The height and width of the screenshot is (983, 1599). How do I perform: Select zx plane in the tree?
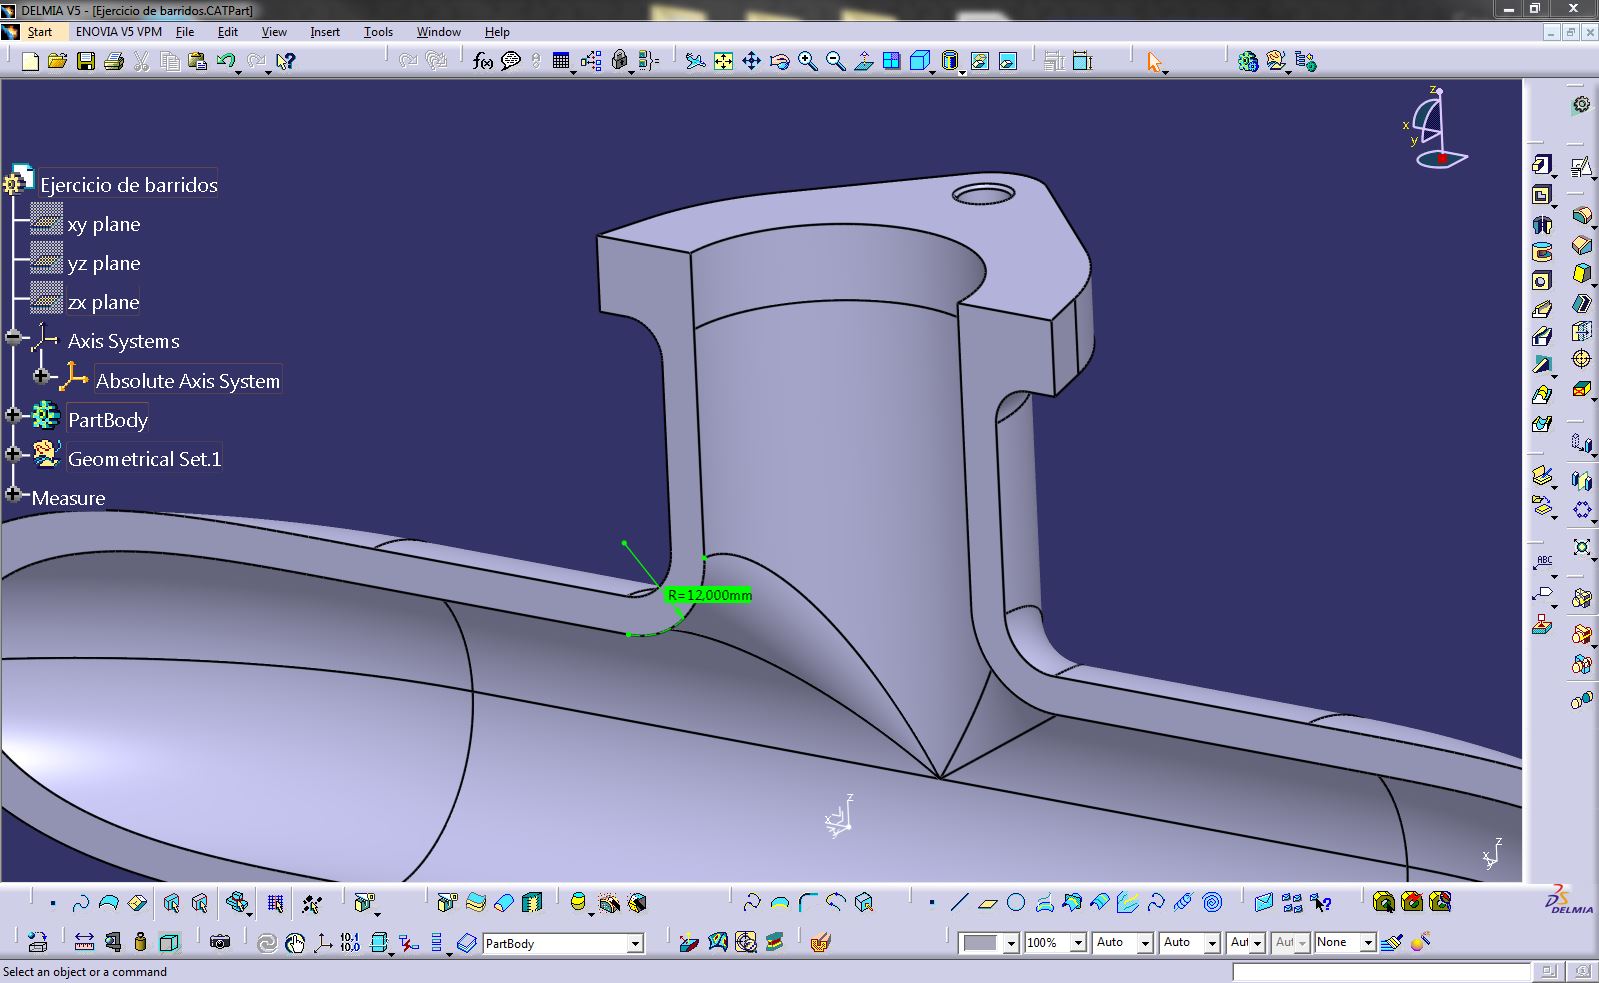tap(104, 302)
